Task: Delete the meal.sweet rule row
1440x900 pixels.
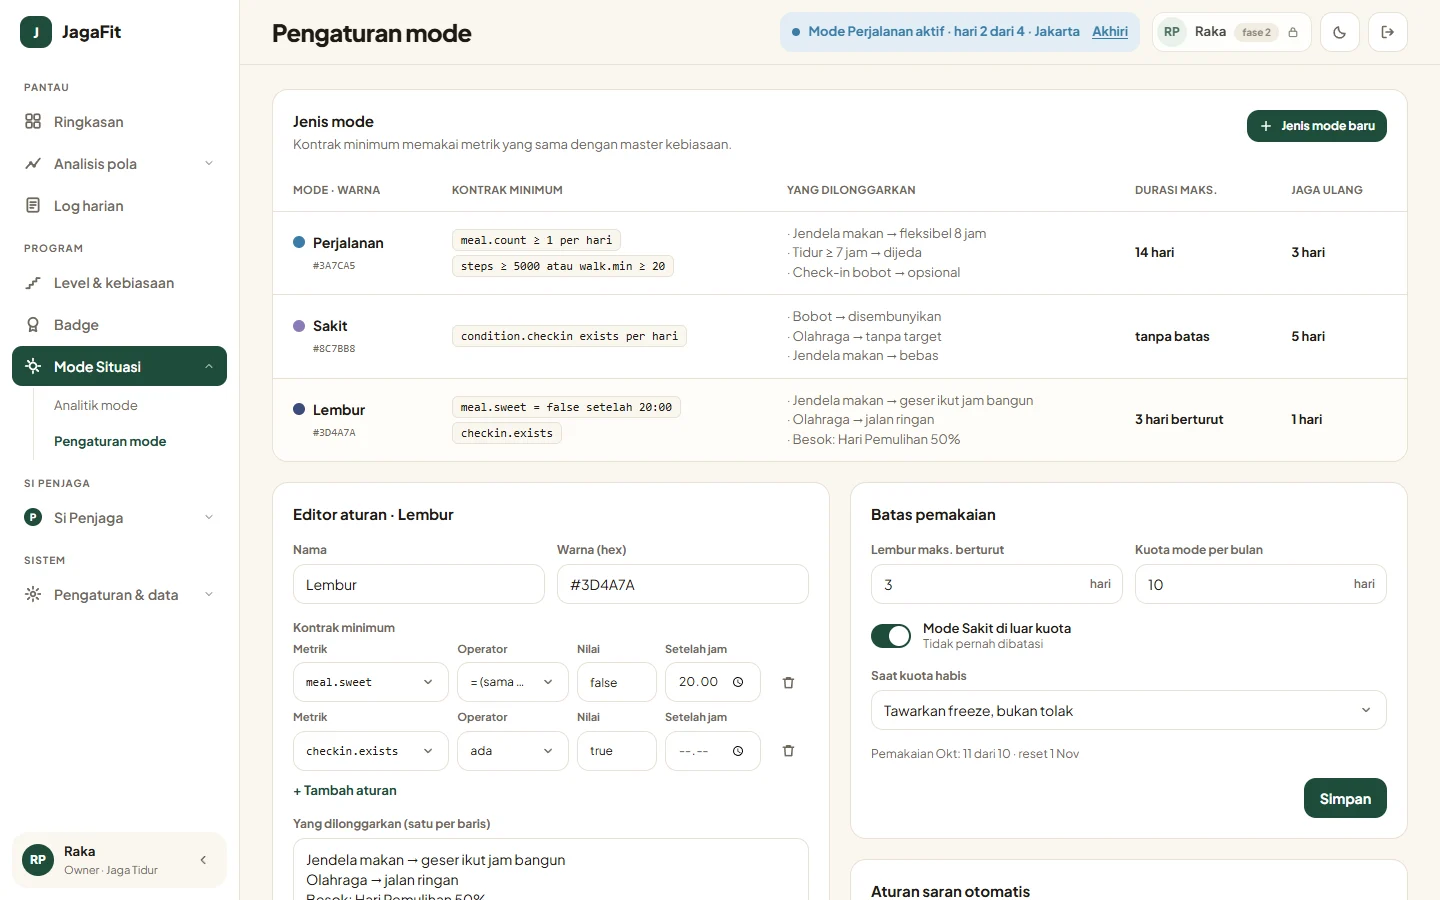Action: 788,682
